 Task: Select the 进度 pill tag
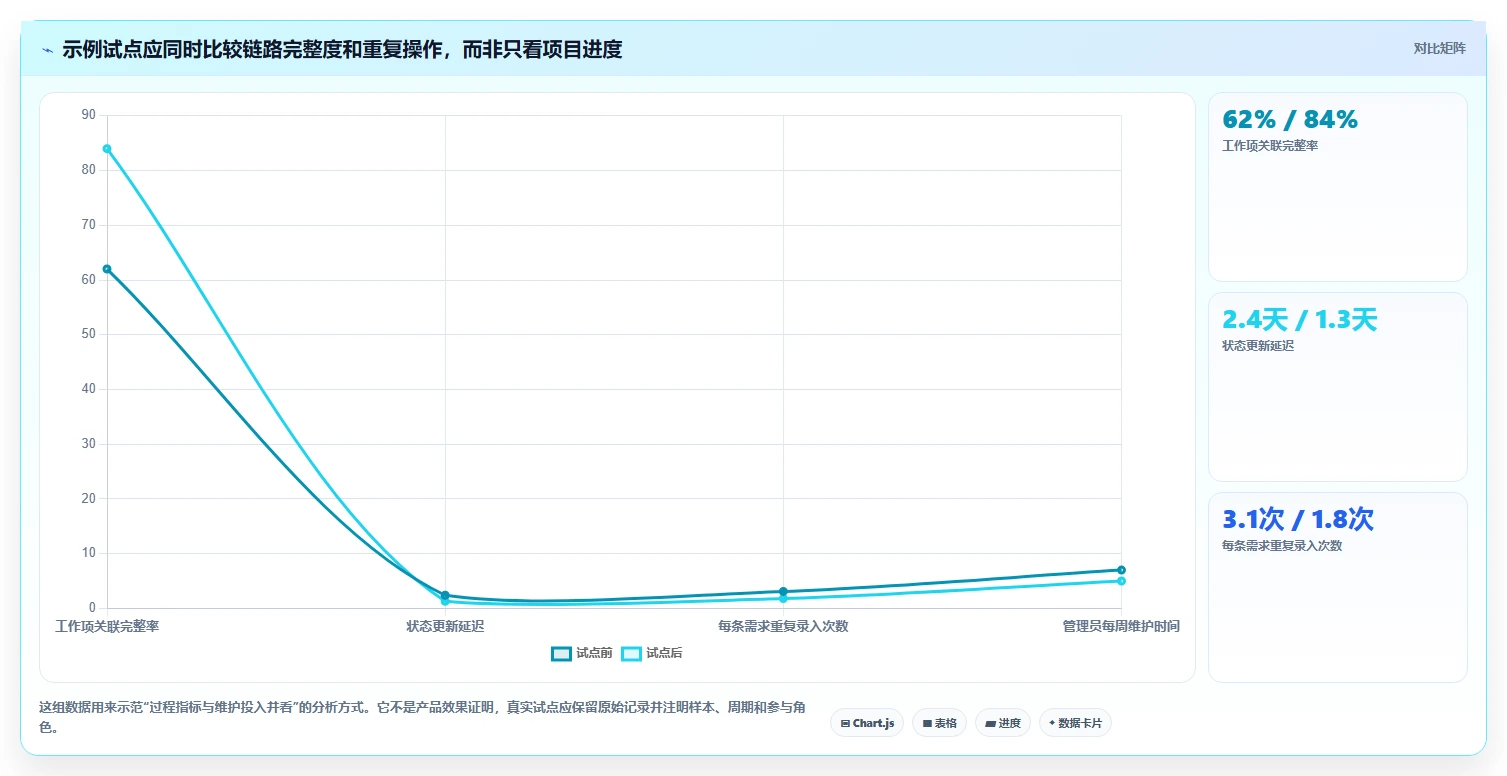click(x=1002, y=722)
